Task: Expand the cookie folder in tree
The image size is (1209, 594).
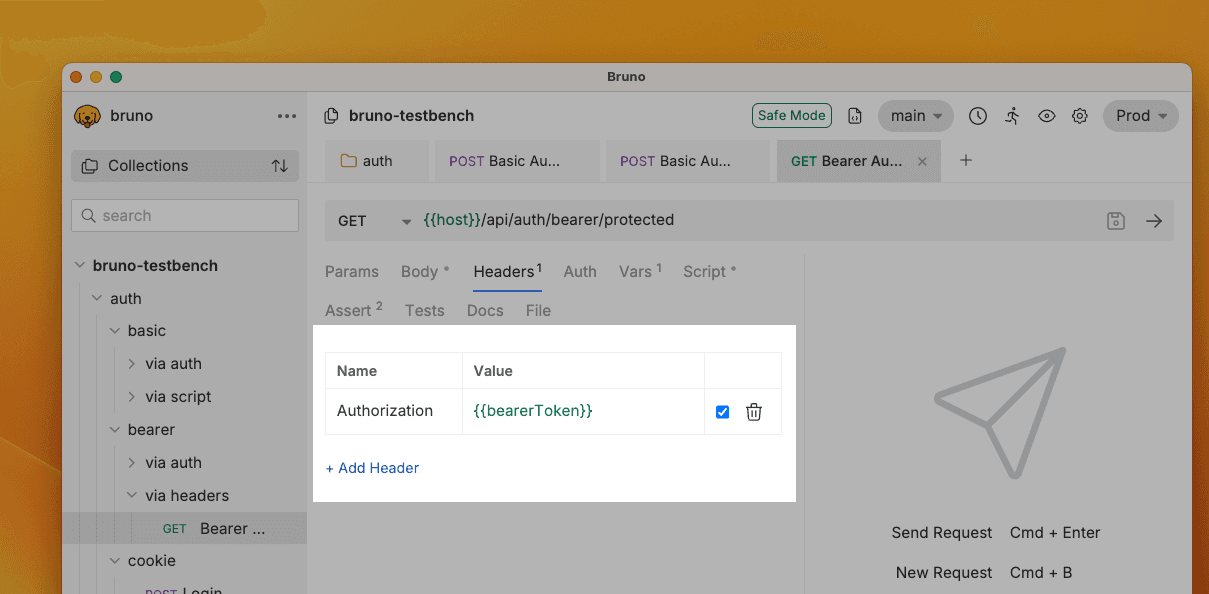Action: point(115,561)
